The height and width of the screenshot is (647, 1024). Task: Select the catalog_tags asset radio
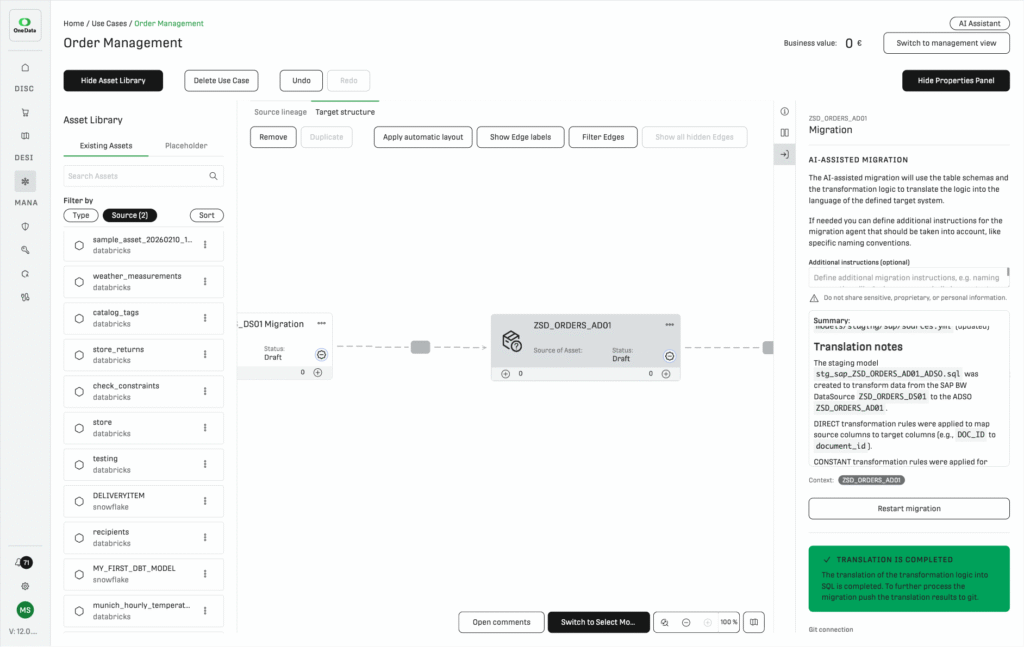point(79,318)
